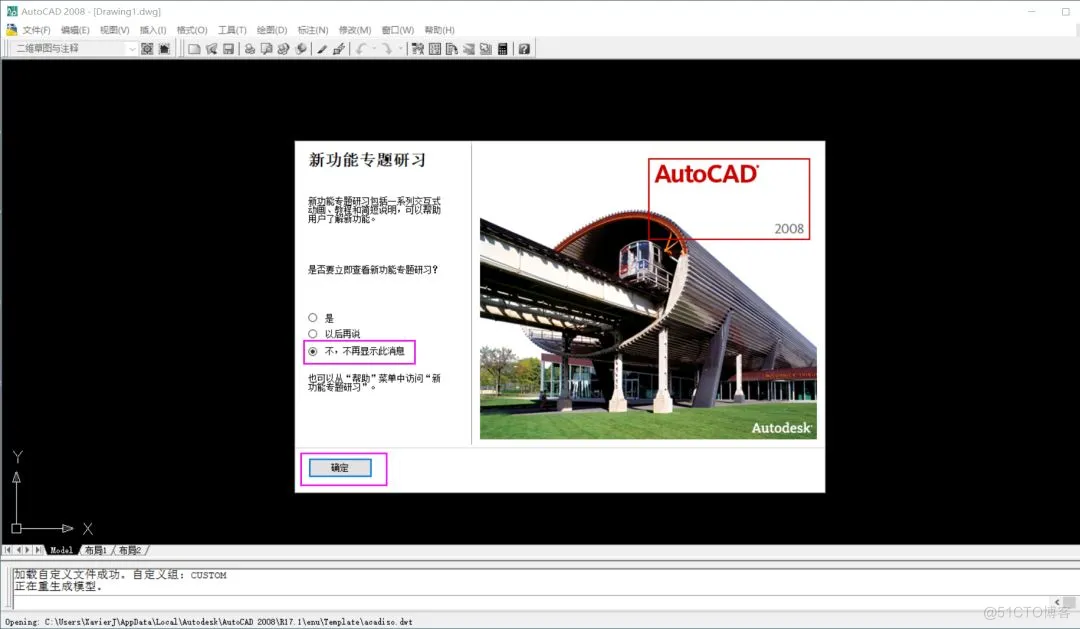
Task: Select 不，不再显示此消息 radio option
Action: (x=313, y=351)
